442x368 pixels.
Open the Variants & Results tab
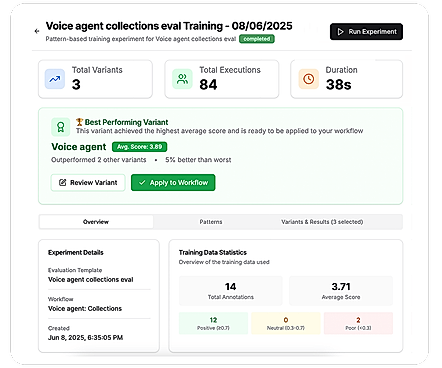(x=322, y=222)
